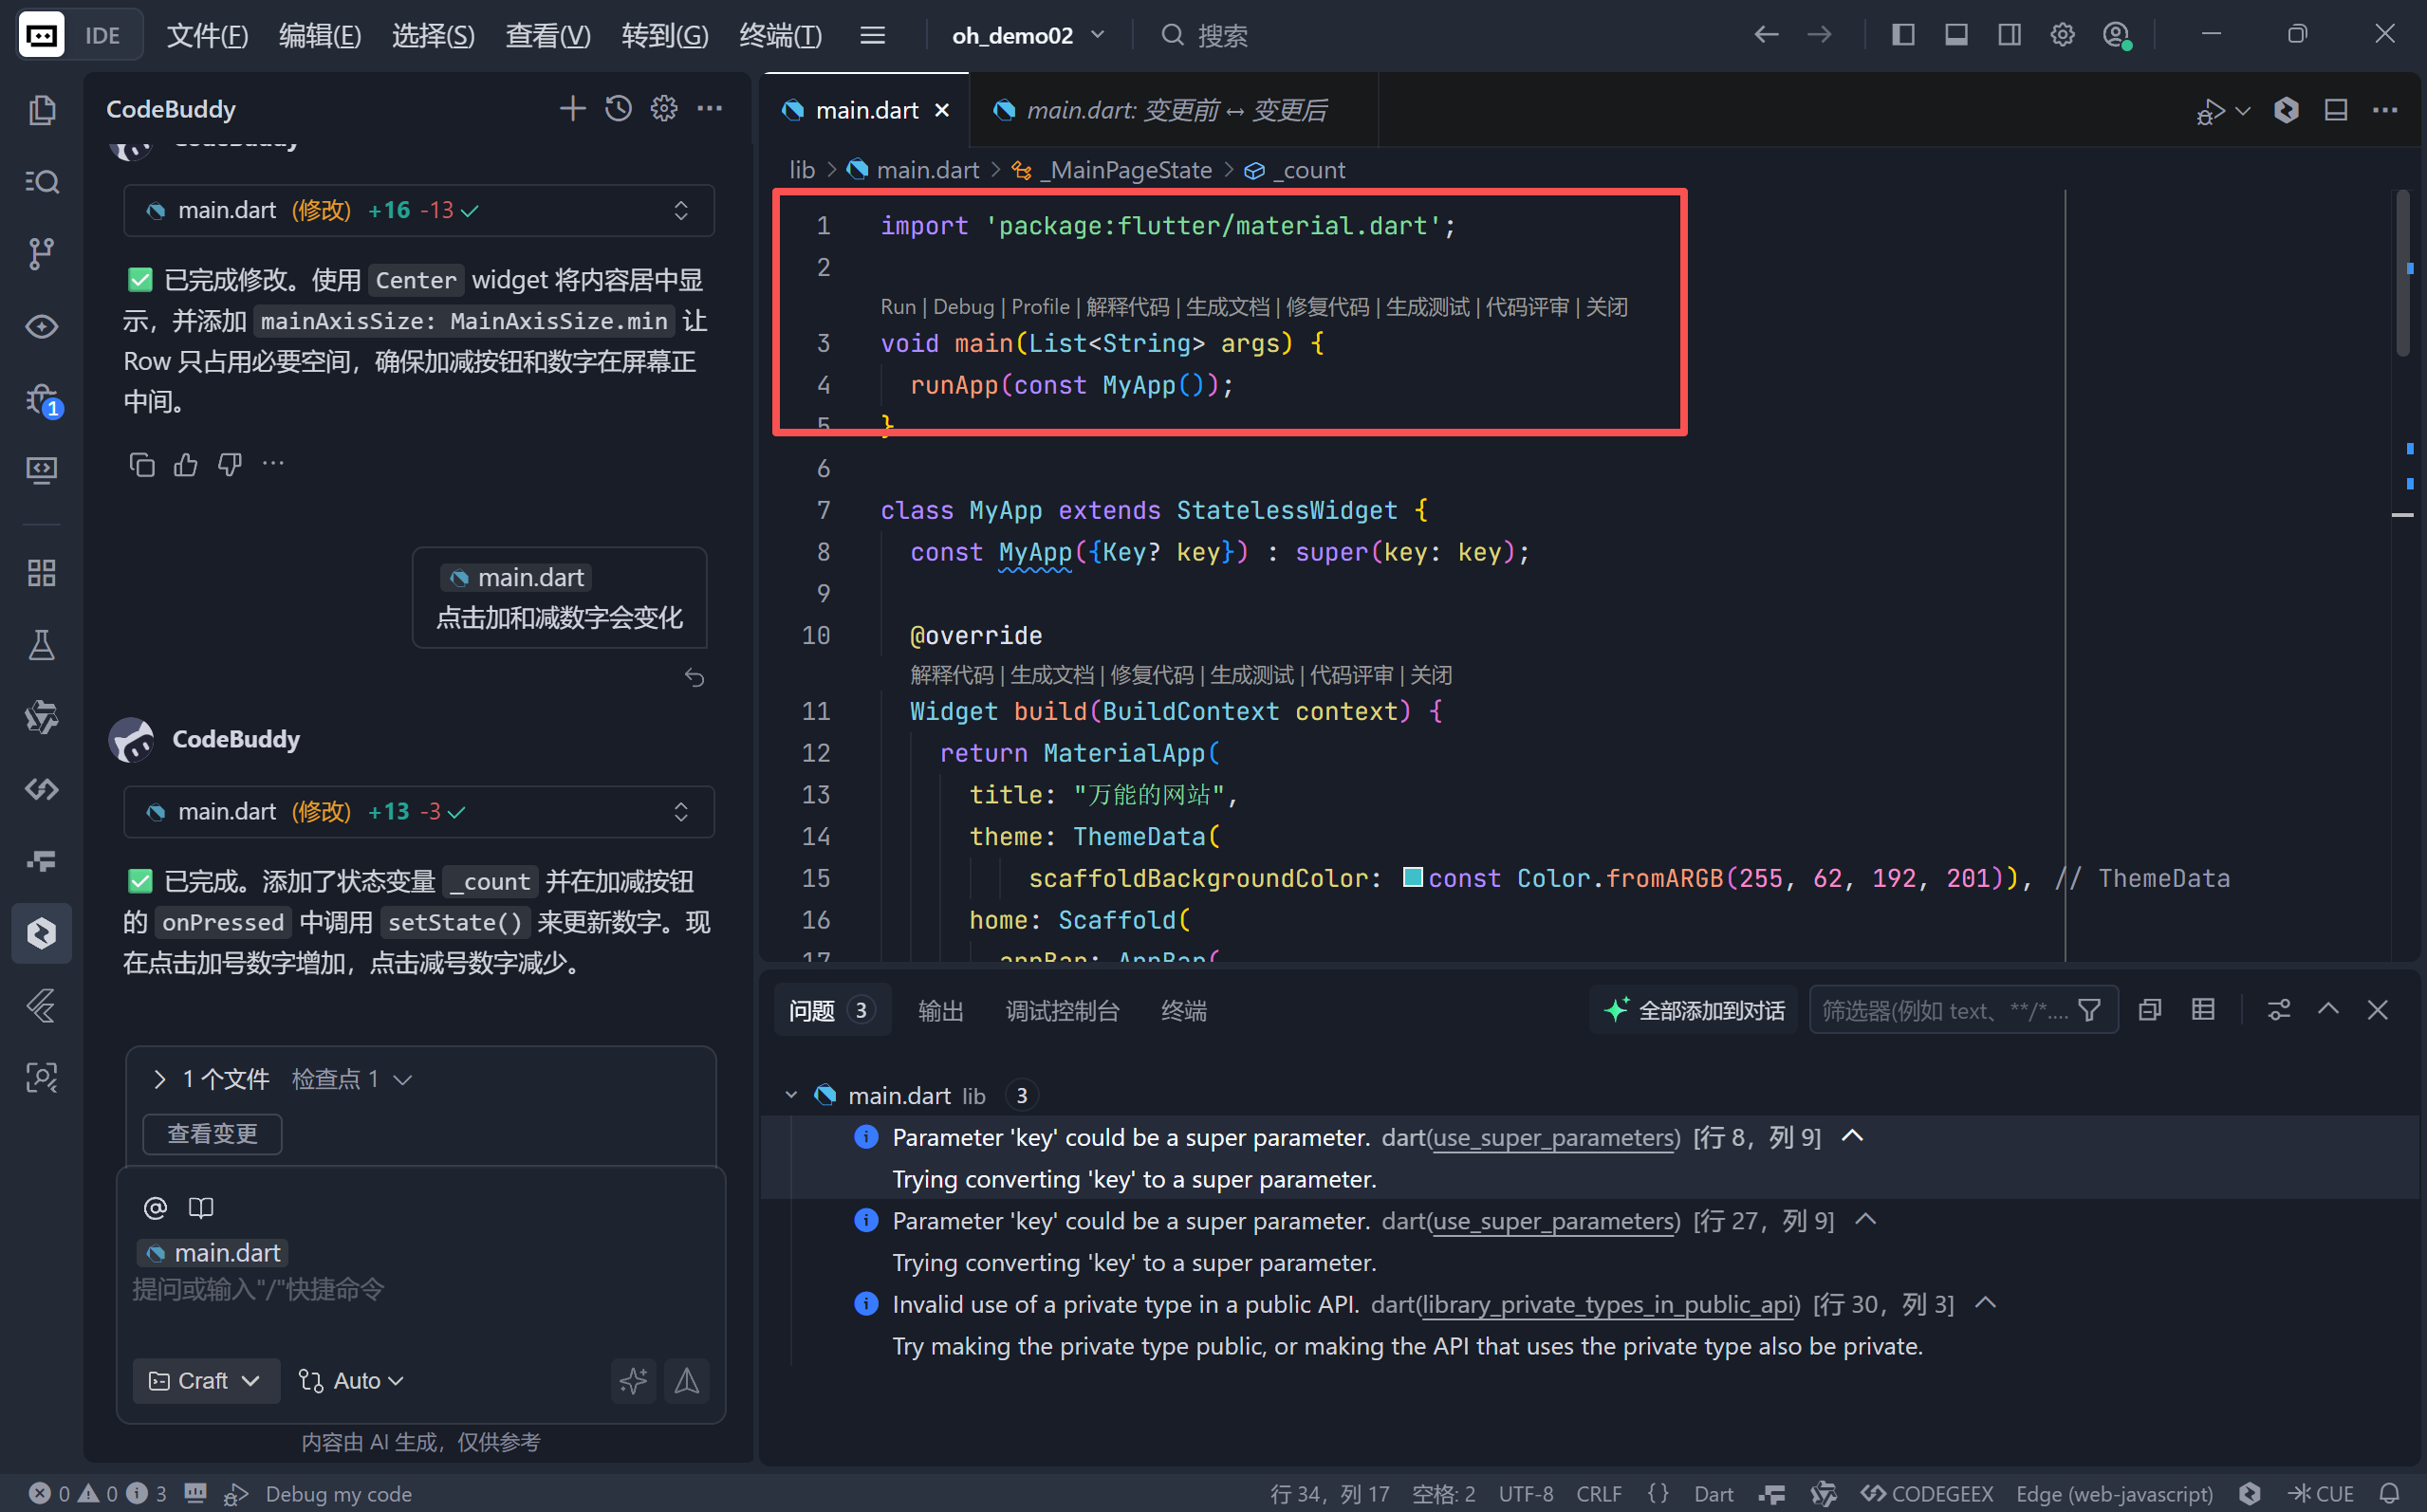Toggle problems view as table icon
The image size is (2427, 1512).
2203,1010
